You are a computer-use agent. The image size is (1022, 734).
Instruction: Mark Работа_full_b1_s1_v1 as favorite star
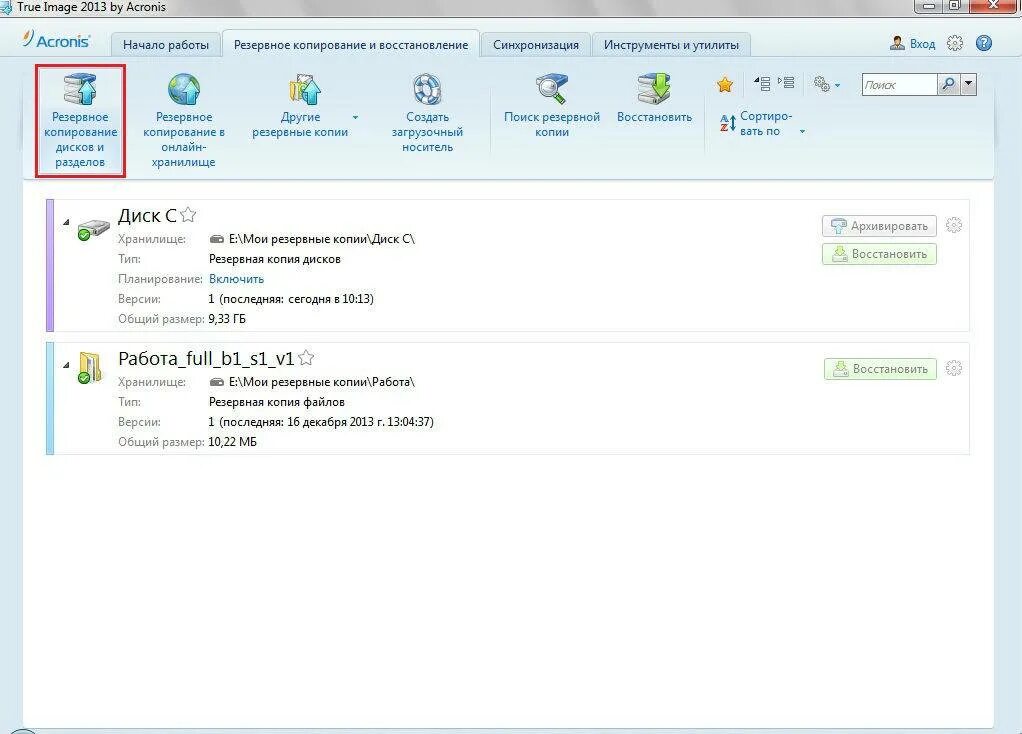click(x=306, y=357)
